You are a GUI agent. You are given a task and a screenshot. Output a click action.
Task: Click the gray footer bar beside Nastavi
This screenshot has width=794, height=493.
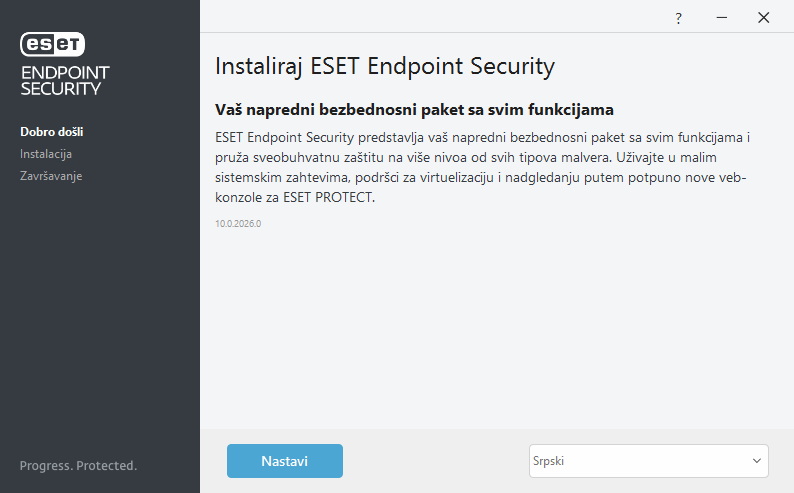pyautogui.click(x=435, y=461)
